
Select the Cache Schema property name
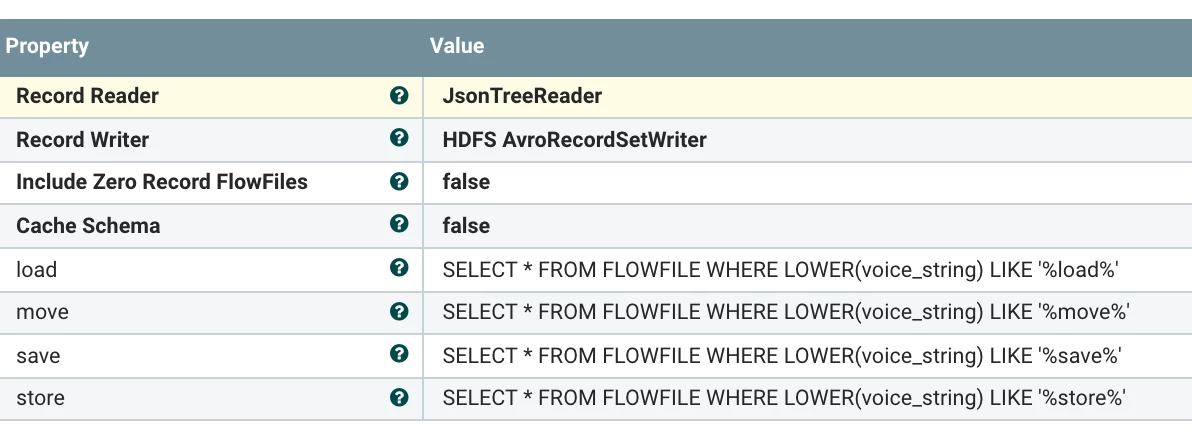tap(88, 226)
